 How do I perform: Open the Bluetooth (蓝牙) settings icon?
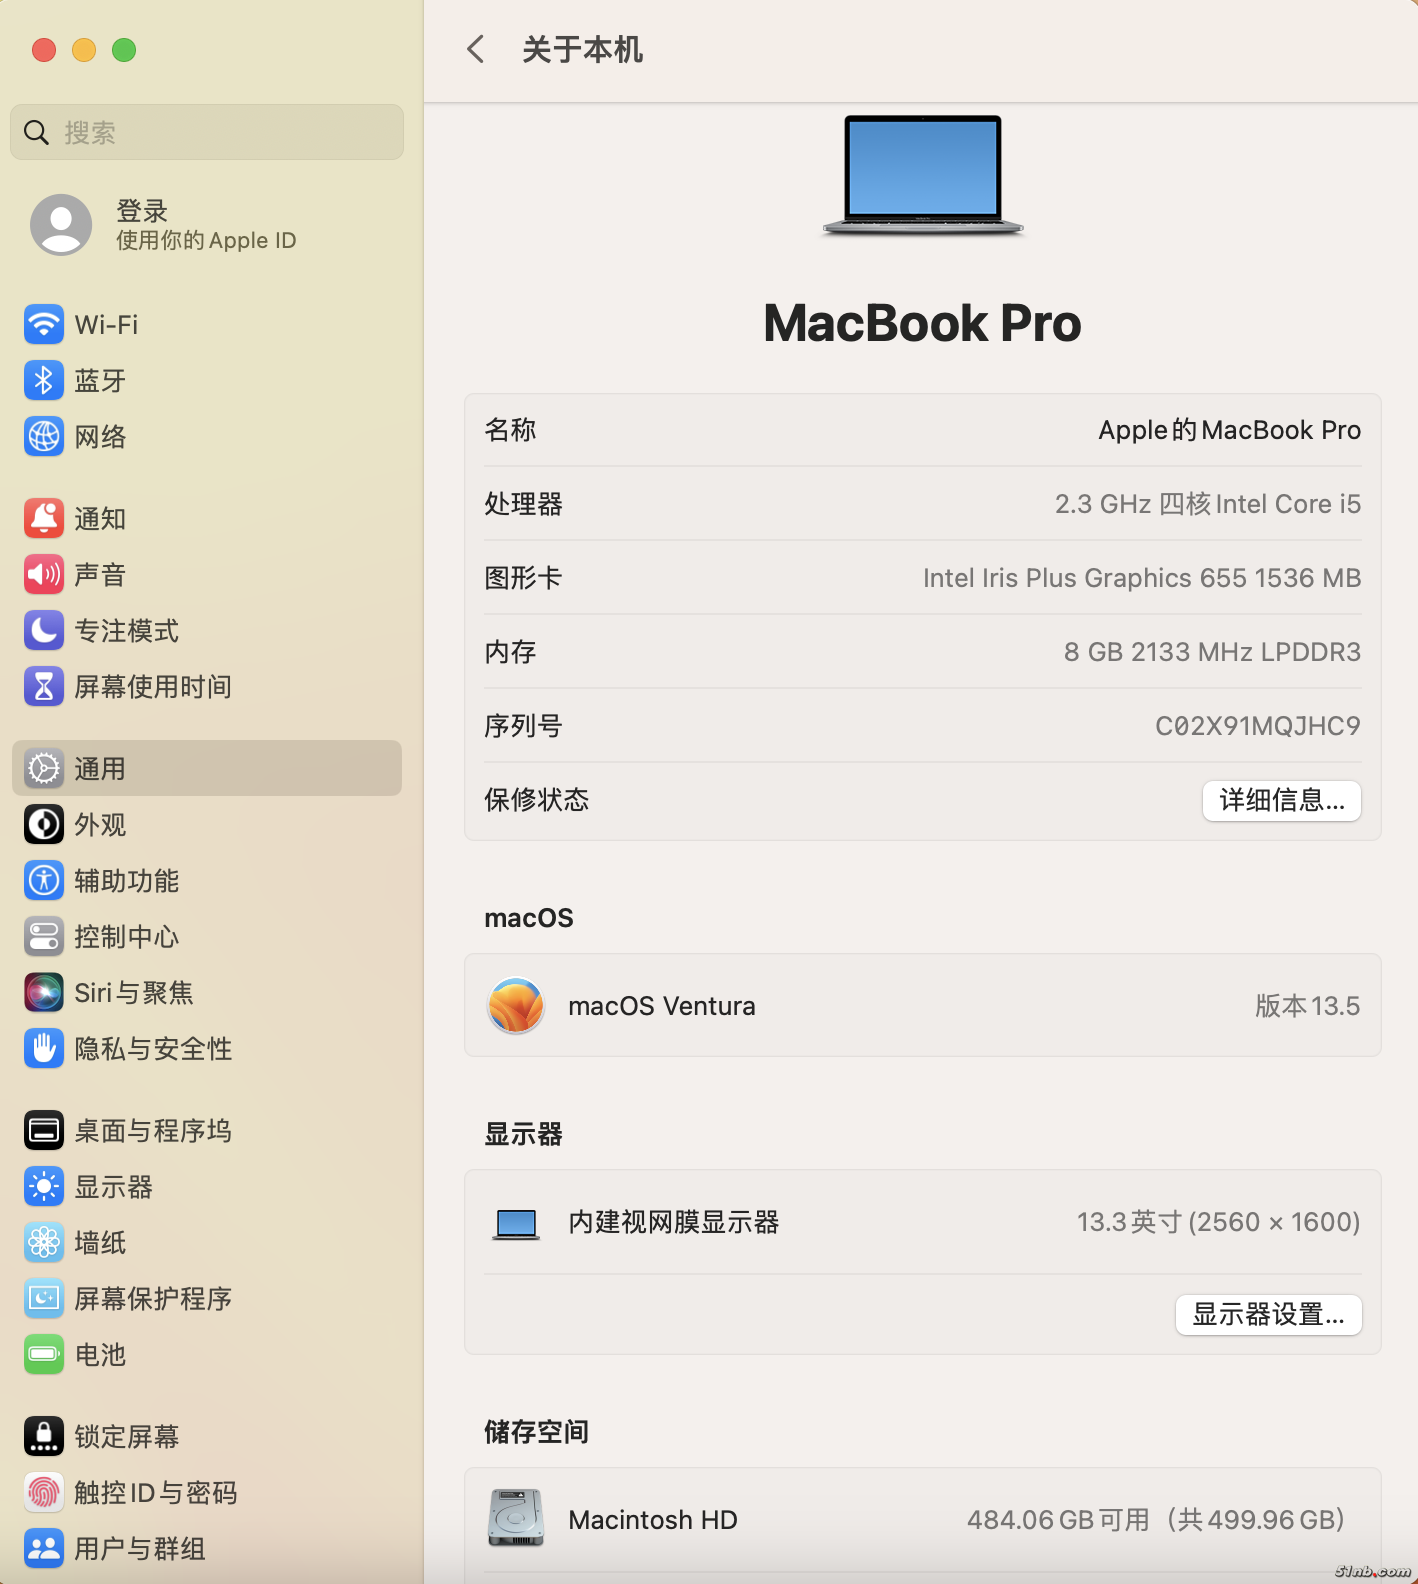pos(44,381)
